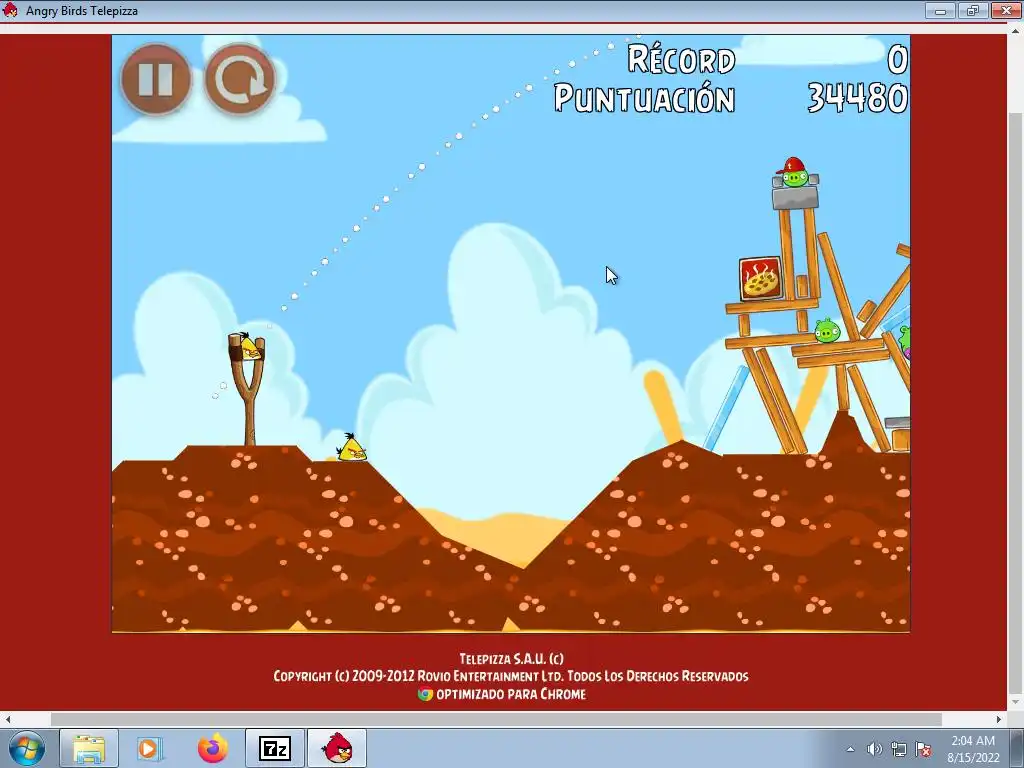Click the pig wearing the red cap
Screen dimensions: 1024x768
click(794, 172)
